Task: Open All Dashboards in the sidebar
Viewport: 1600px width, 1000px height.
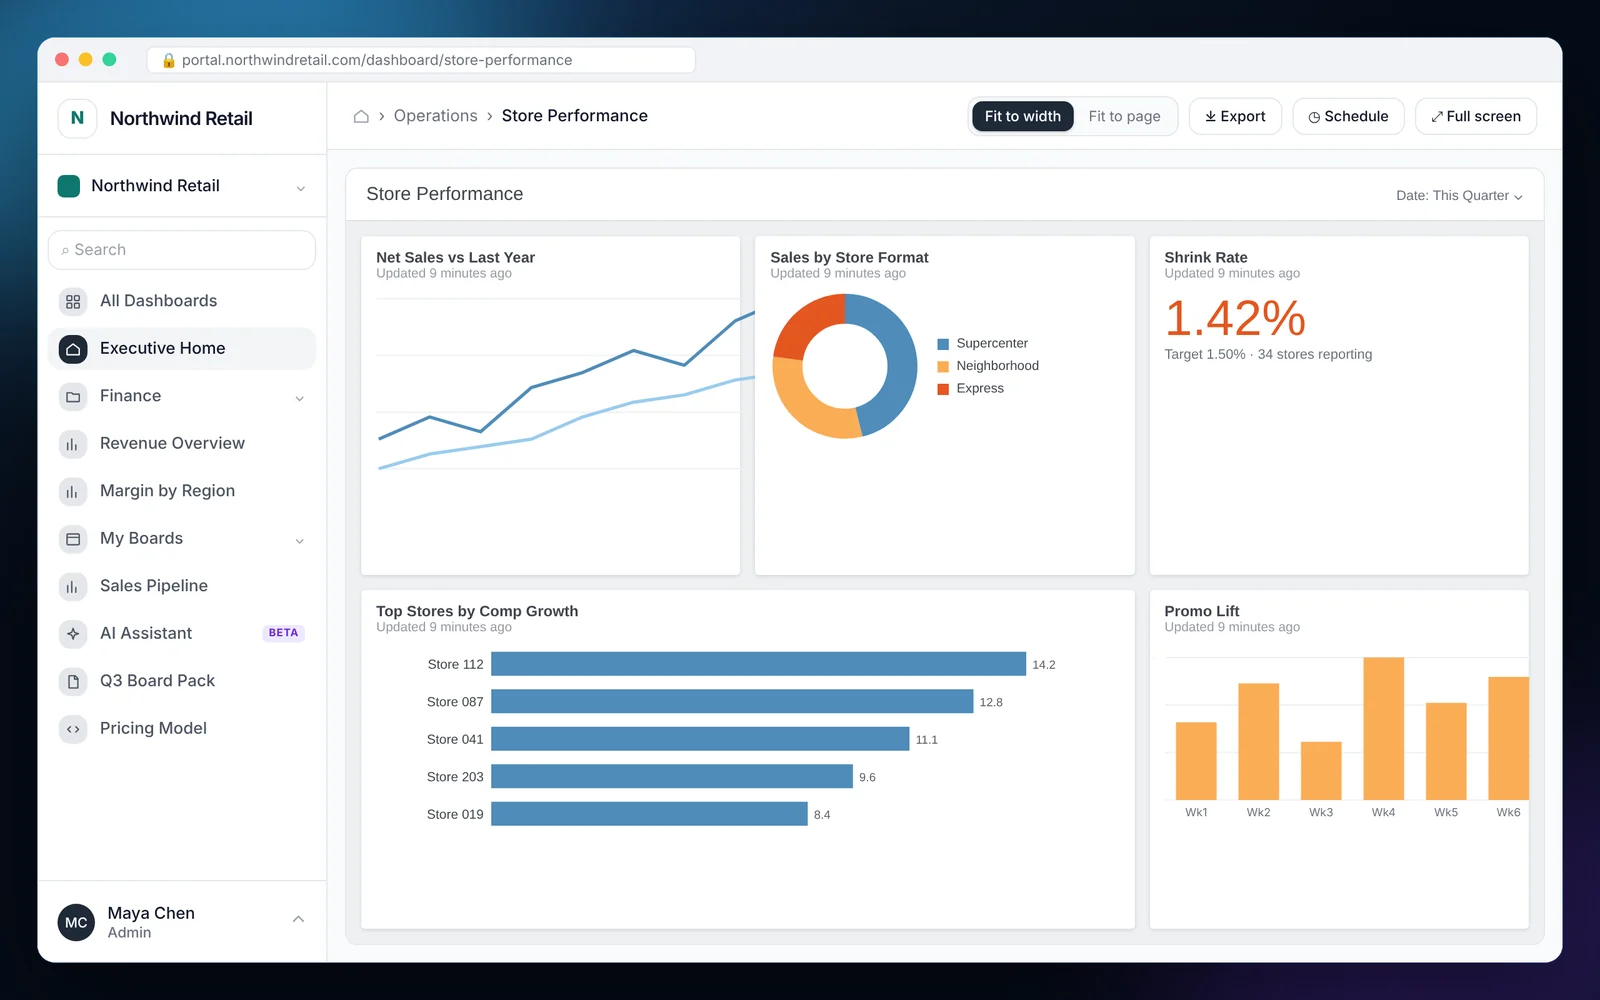Action: point(182,301)
